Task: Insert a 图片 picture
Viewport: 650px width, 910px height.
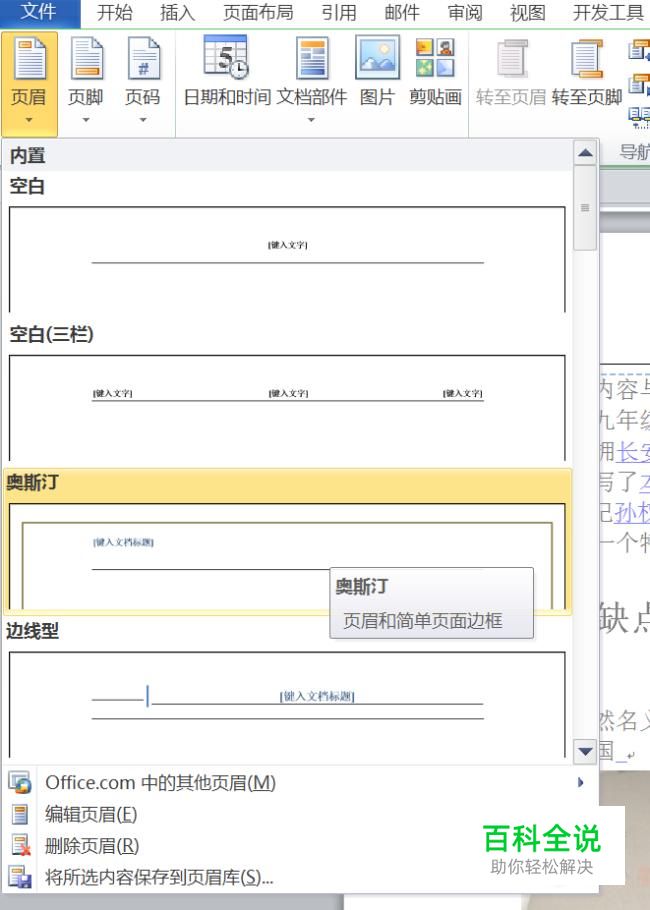Action: pyautogui.click(x=377, y=71)
